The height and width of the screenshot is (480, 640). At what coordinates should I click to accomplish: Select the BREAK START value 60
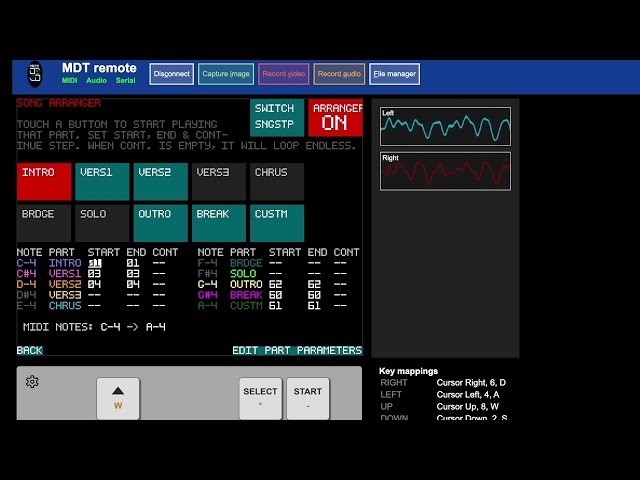pyautogui.click(x=276, y=295)
